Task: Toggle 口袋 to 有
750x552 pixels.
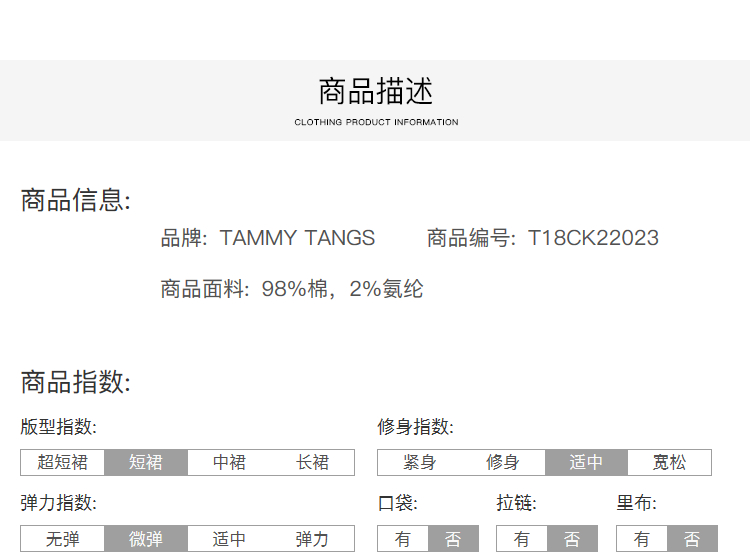Action: [403, 539]
